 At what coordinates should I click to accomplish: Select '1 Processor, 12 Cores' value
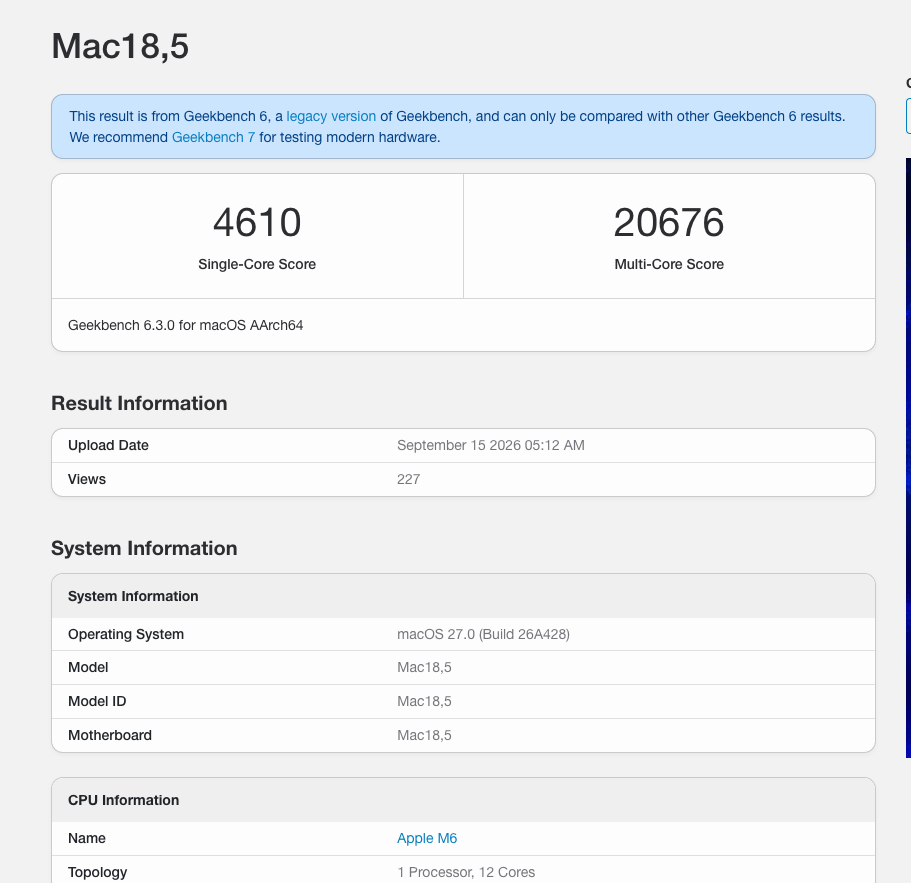(466, 872)
